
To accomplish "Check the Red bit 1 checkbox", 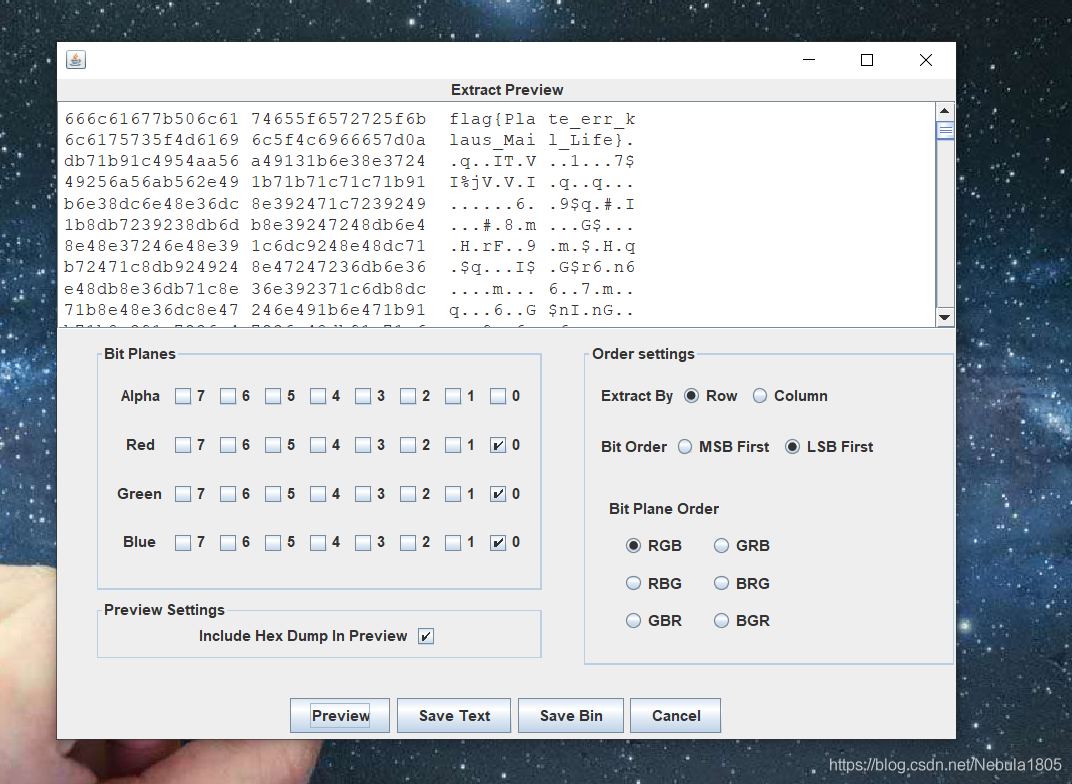I will tap(453, 446).
